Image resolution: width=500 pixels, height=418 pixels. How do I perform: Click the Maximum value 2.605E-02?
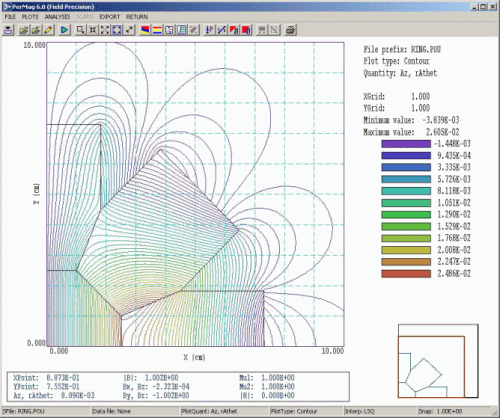442,132
